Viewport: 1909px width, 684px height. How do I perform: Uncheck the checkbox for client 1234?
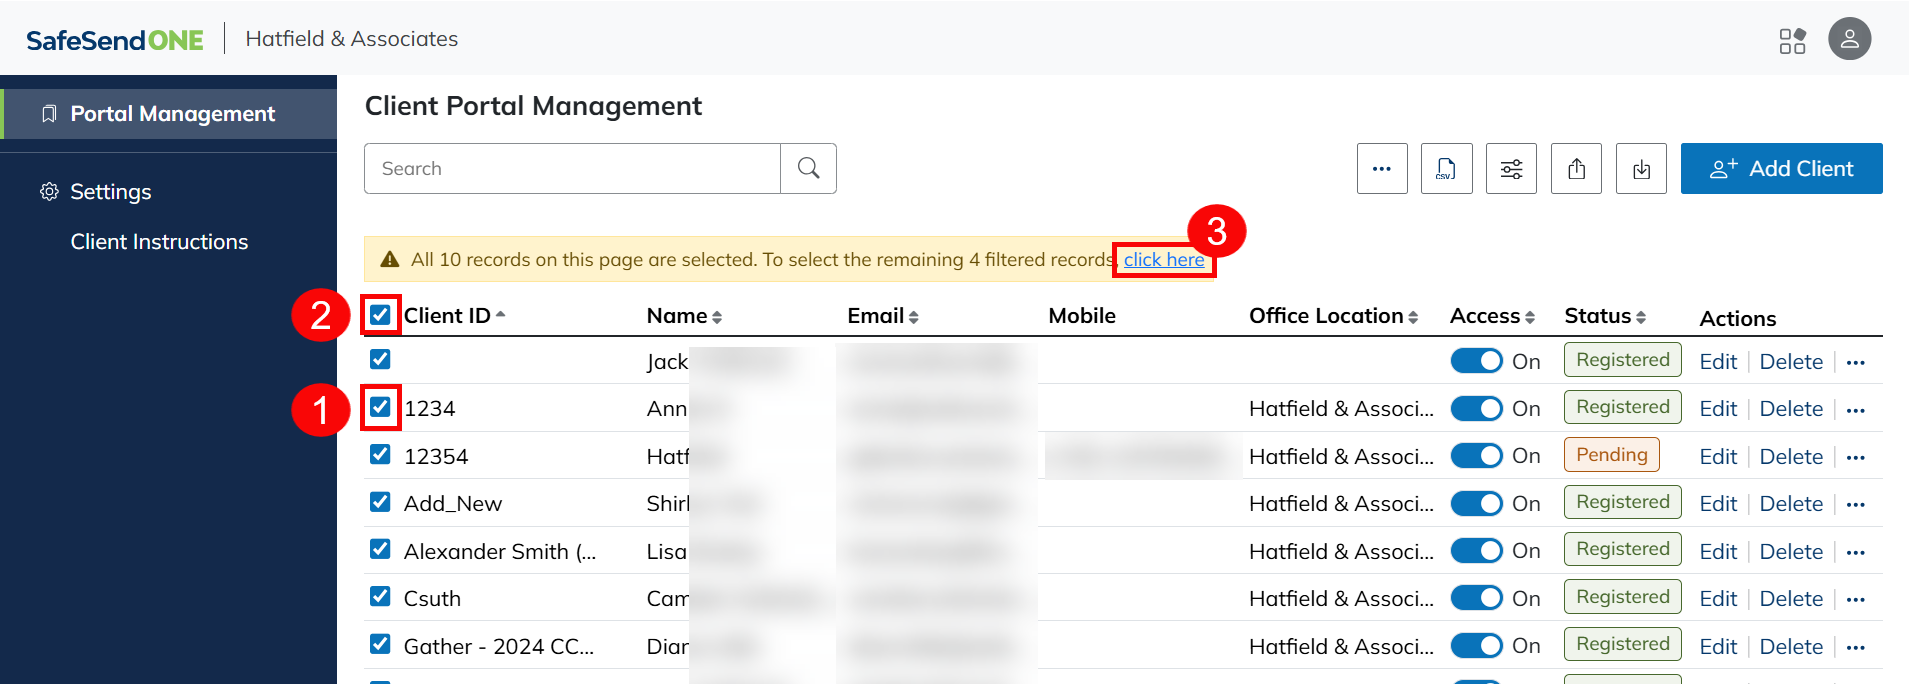point(380,407)
